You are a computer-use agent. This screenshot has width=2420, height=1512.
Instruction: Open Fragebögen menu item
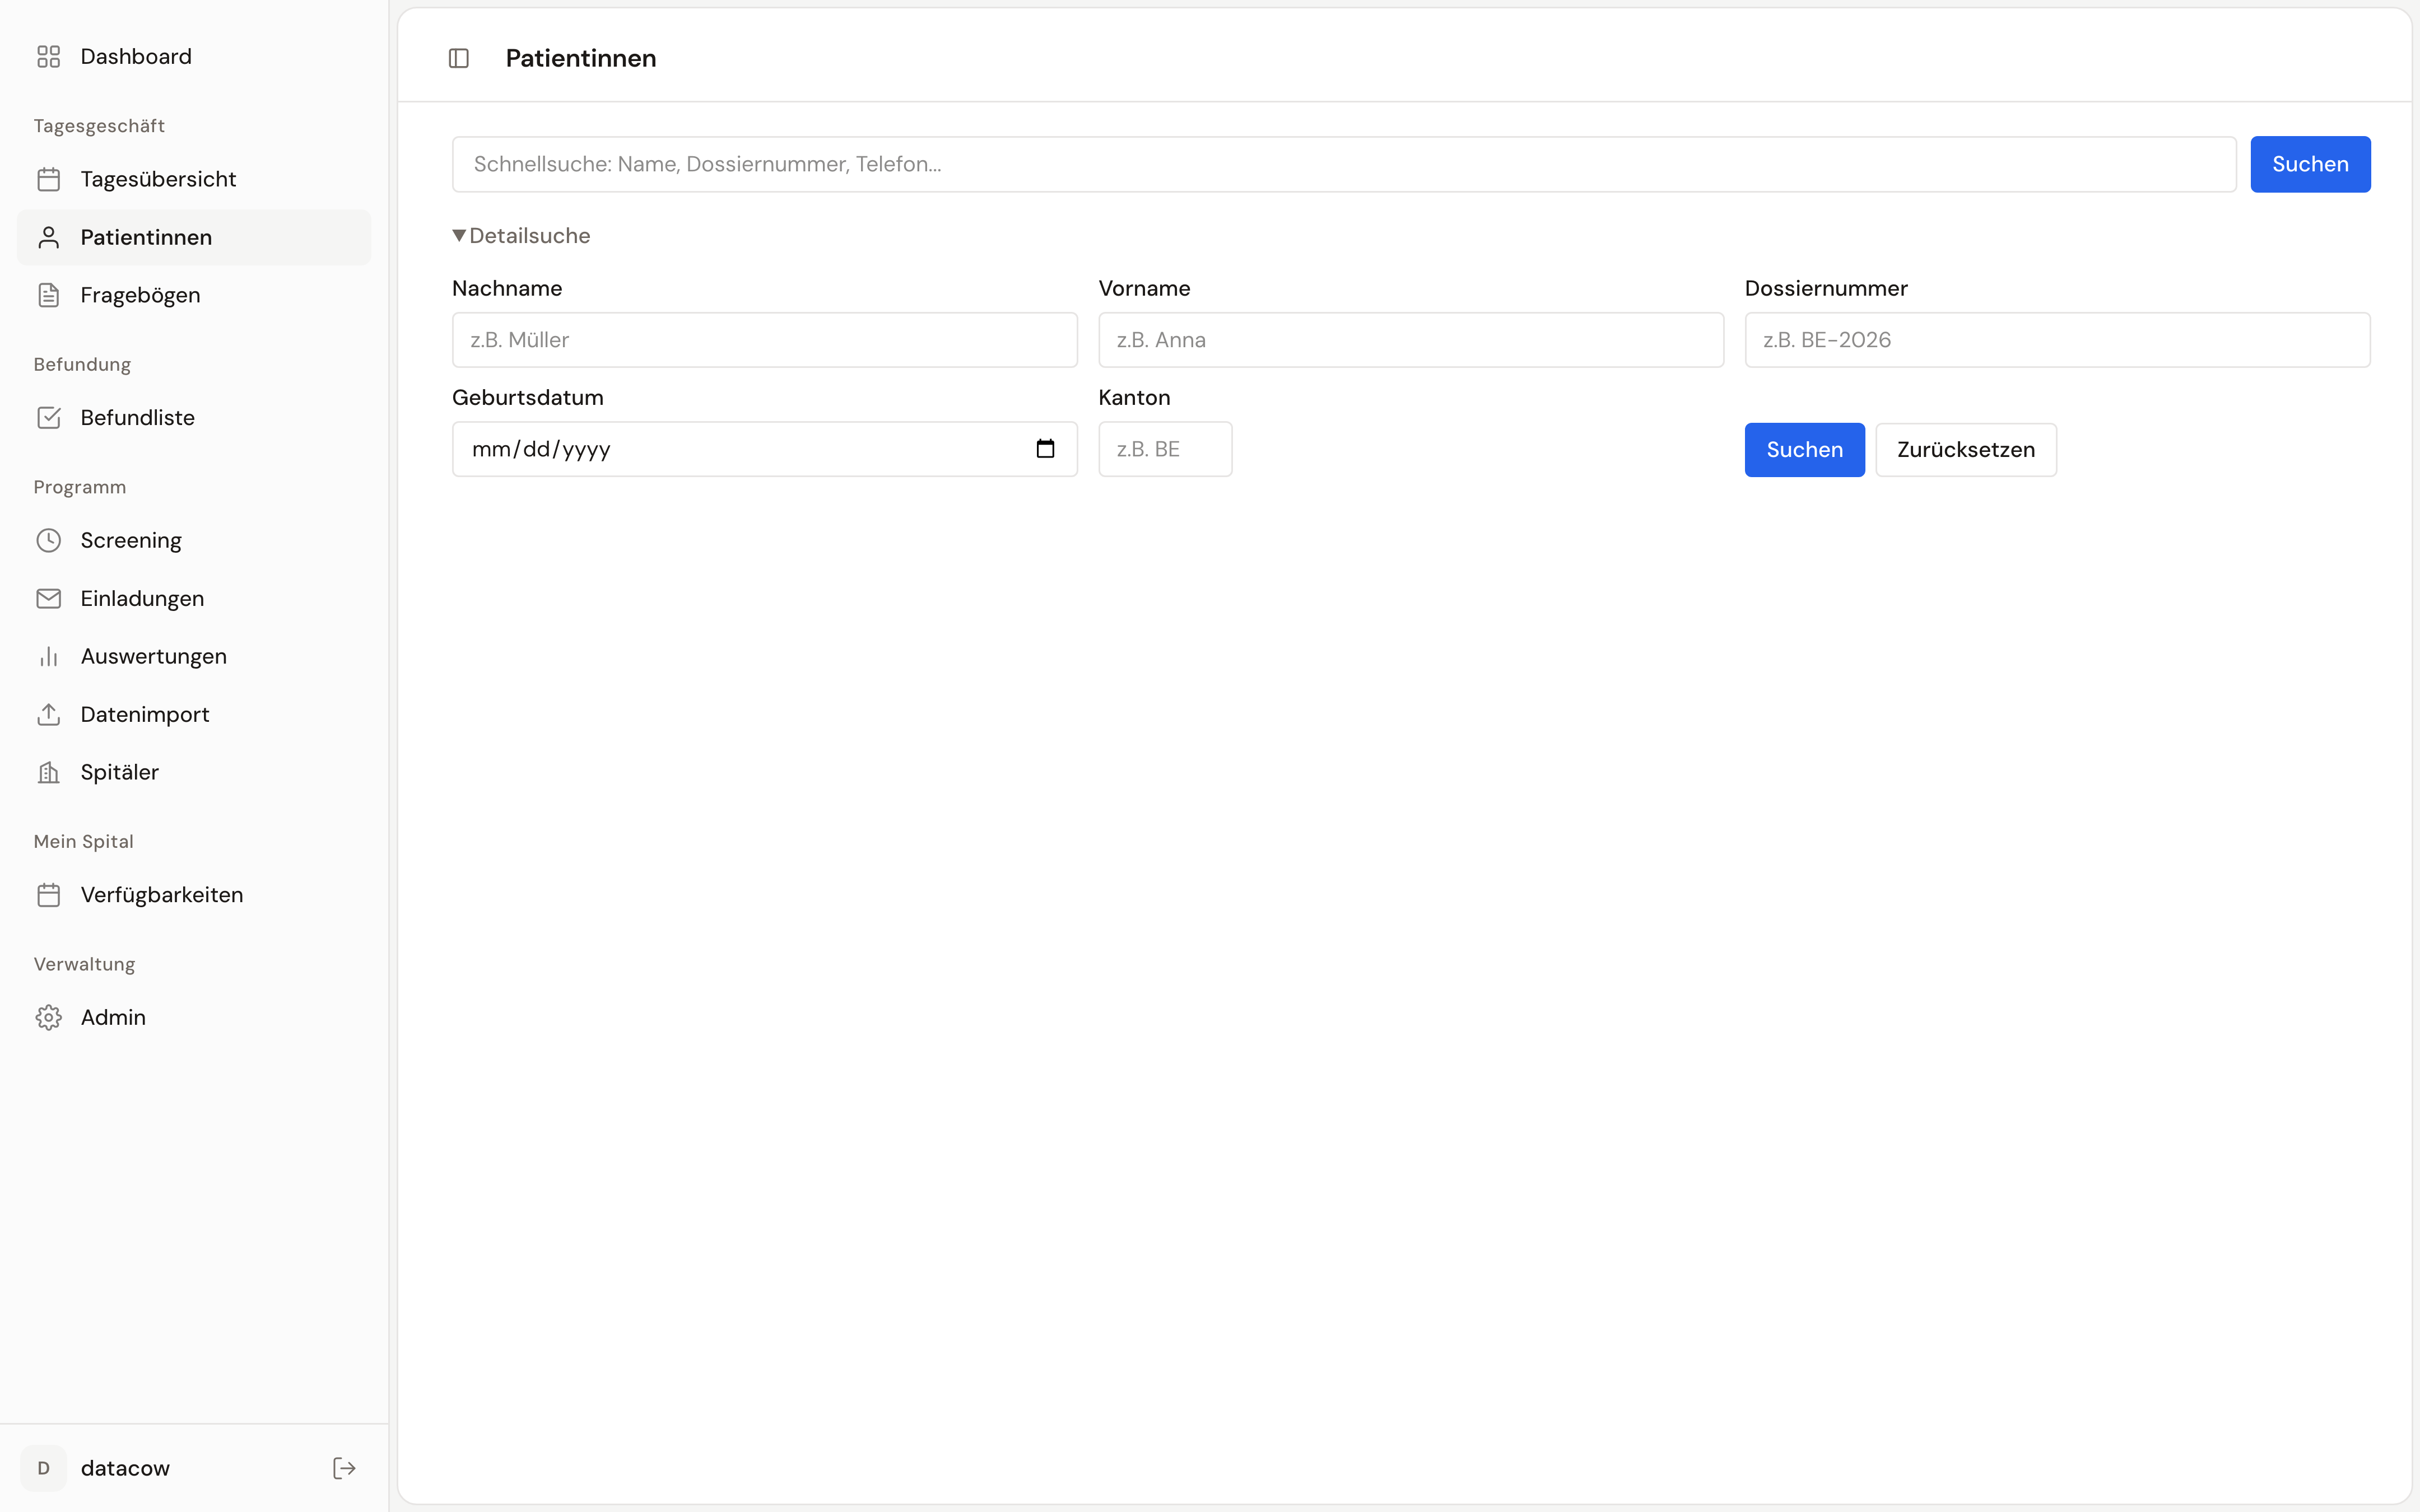coord(140,295)
